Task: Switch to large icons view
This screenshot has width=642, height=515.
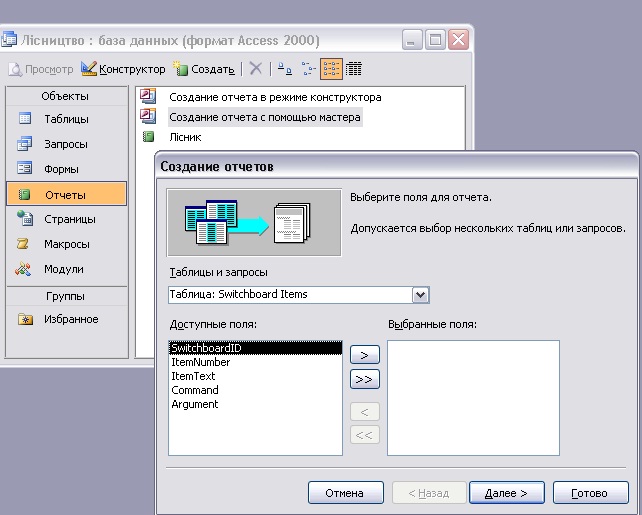Action: click(285, 68)
